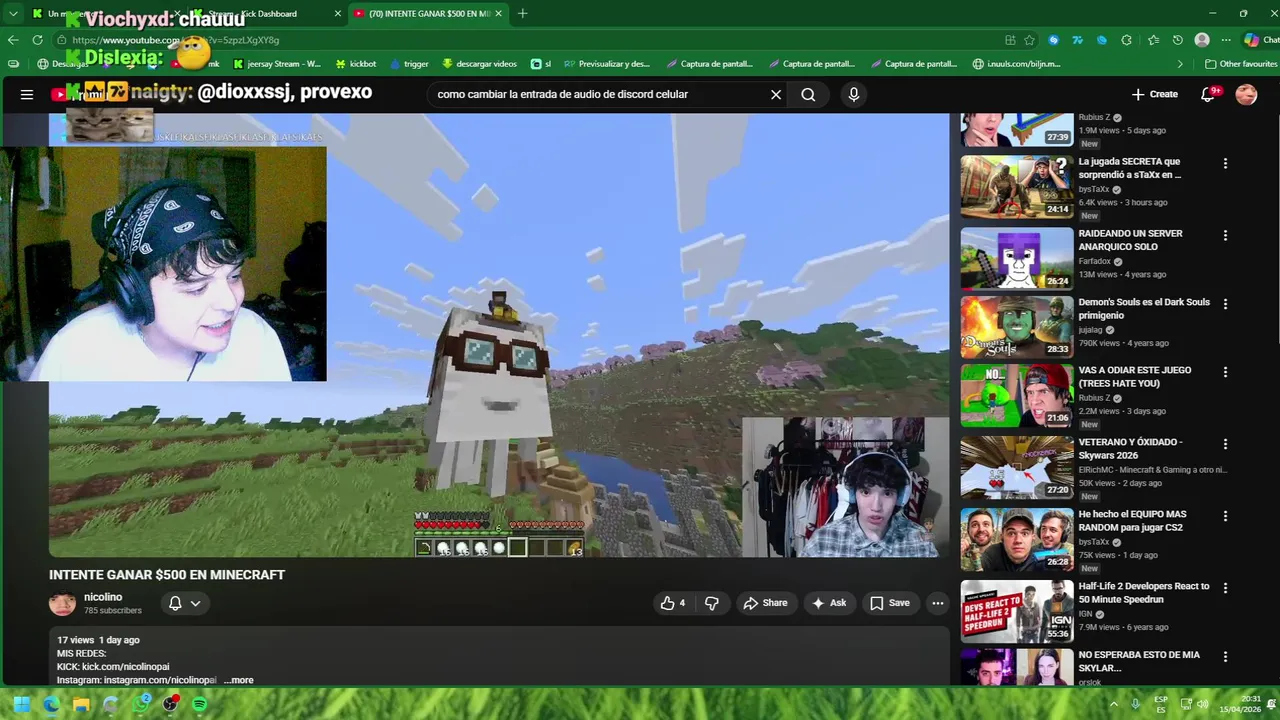The height and width of the screenshot is (720, 1280).
Task: Open browser settings three-dot menu
Action: (1226, 40)
